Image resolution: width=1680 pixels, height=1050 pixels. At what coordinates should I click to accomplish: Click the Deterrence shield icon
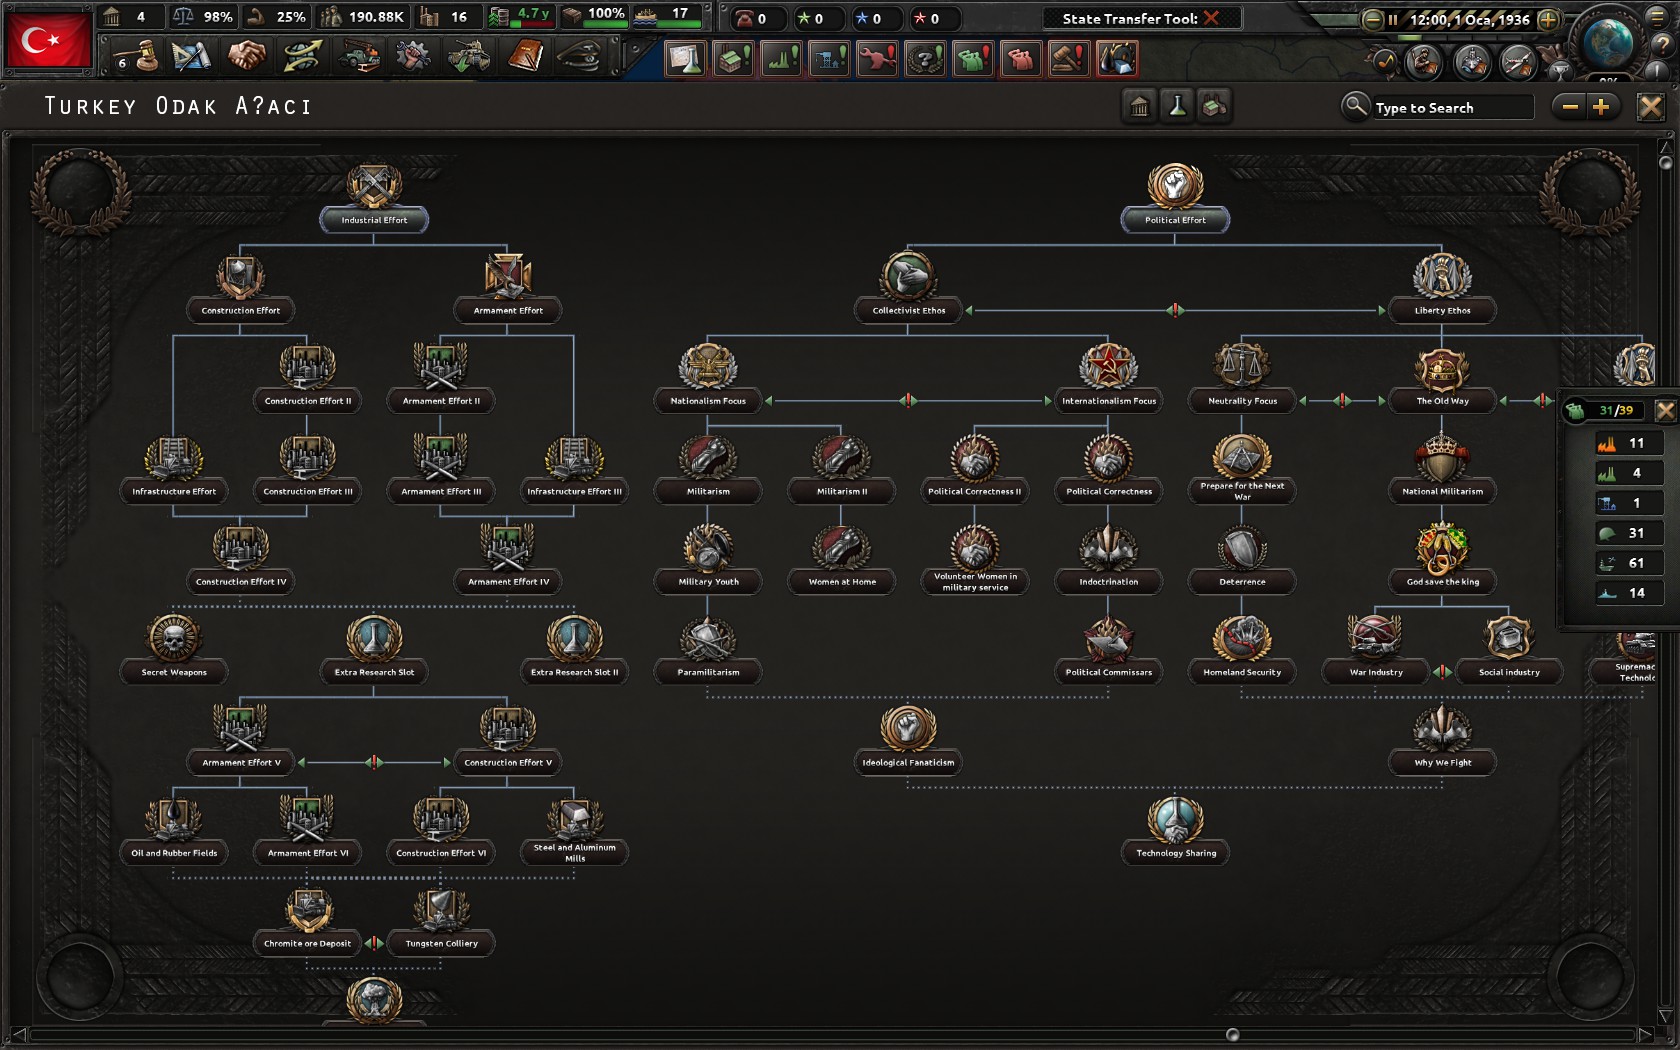pos(1242,547)
